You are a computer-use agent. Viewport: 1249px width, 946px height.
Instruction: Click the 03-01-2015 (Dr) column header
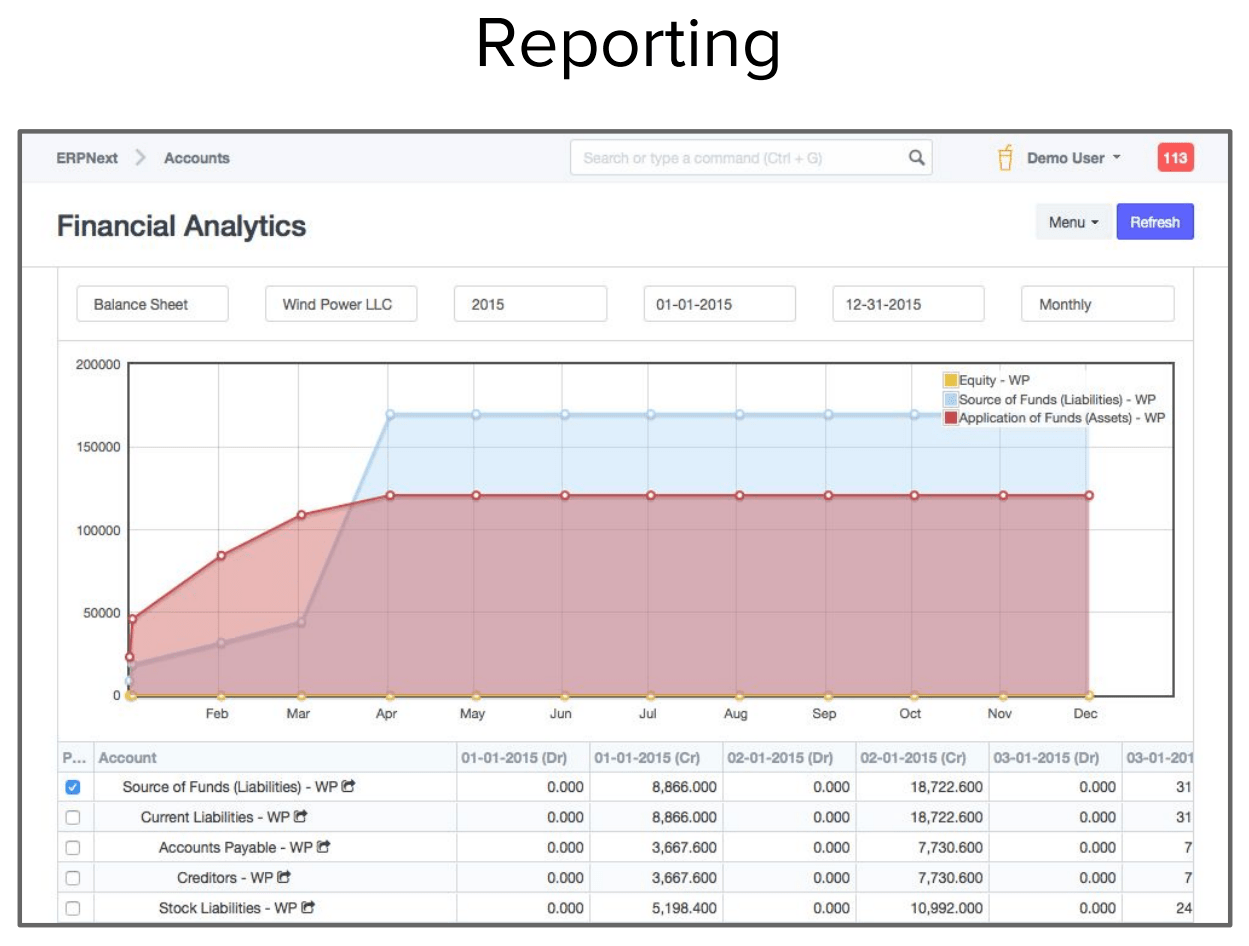(x=1056, y=758)
